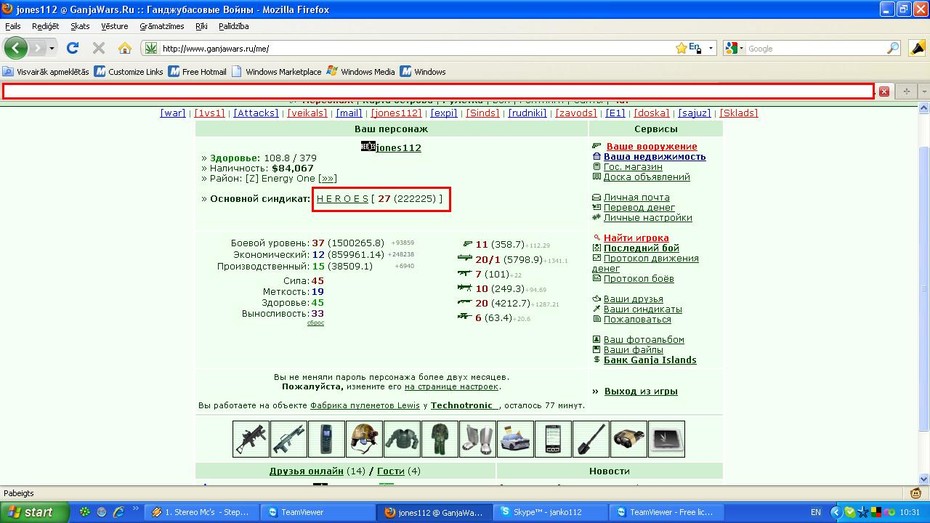Screen dimensions: 930x523
Task: Open a new tab with plus button
Action: pyautogui.click(x=906, y=91)
